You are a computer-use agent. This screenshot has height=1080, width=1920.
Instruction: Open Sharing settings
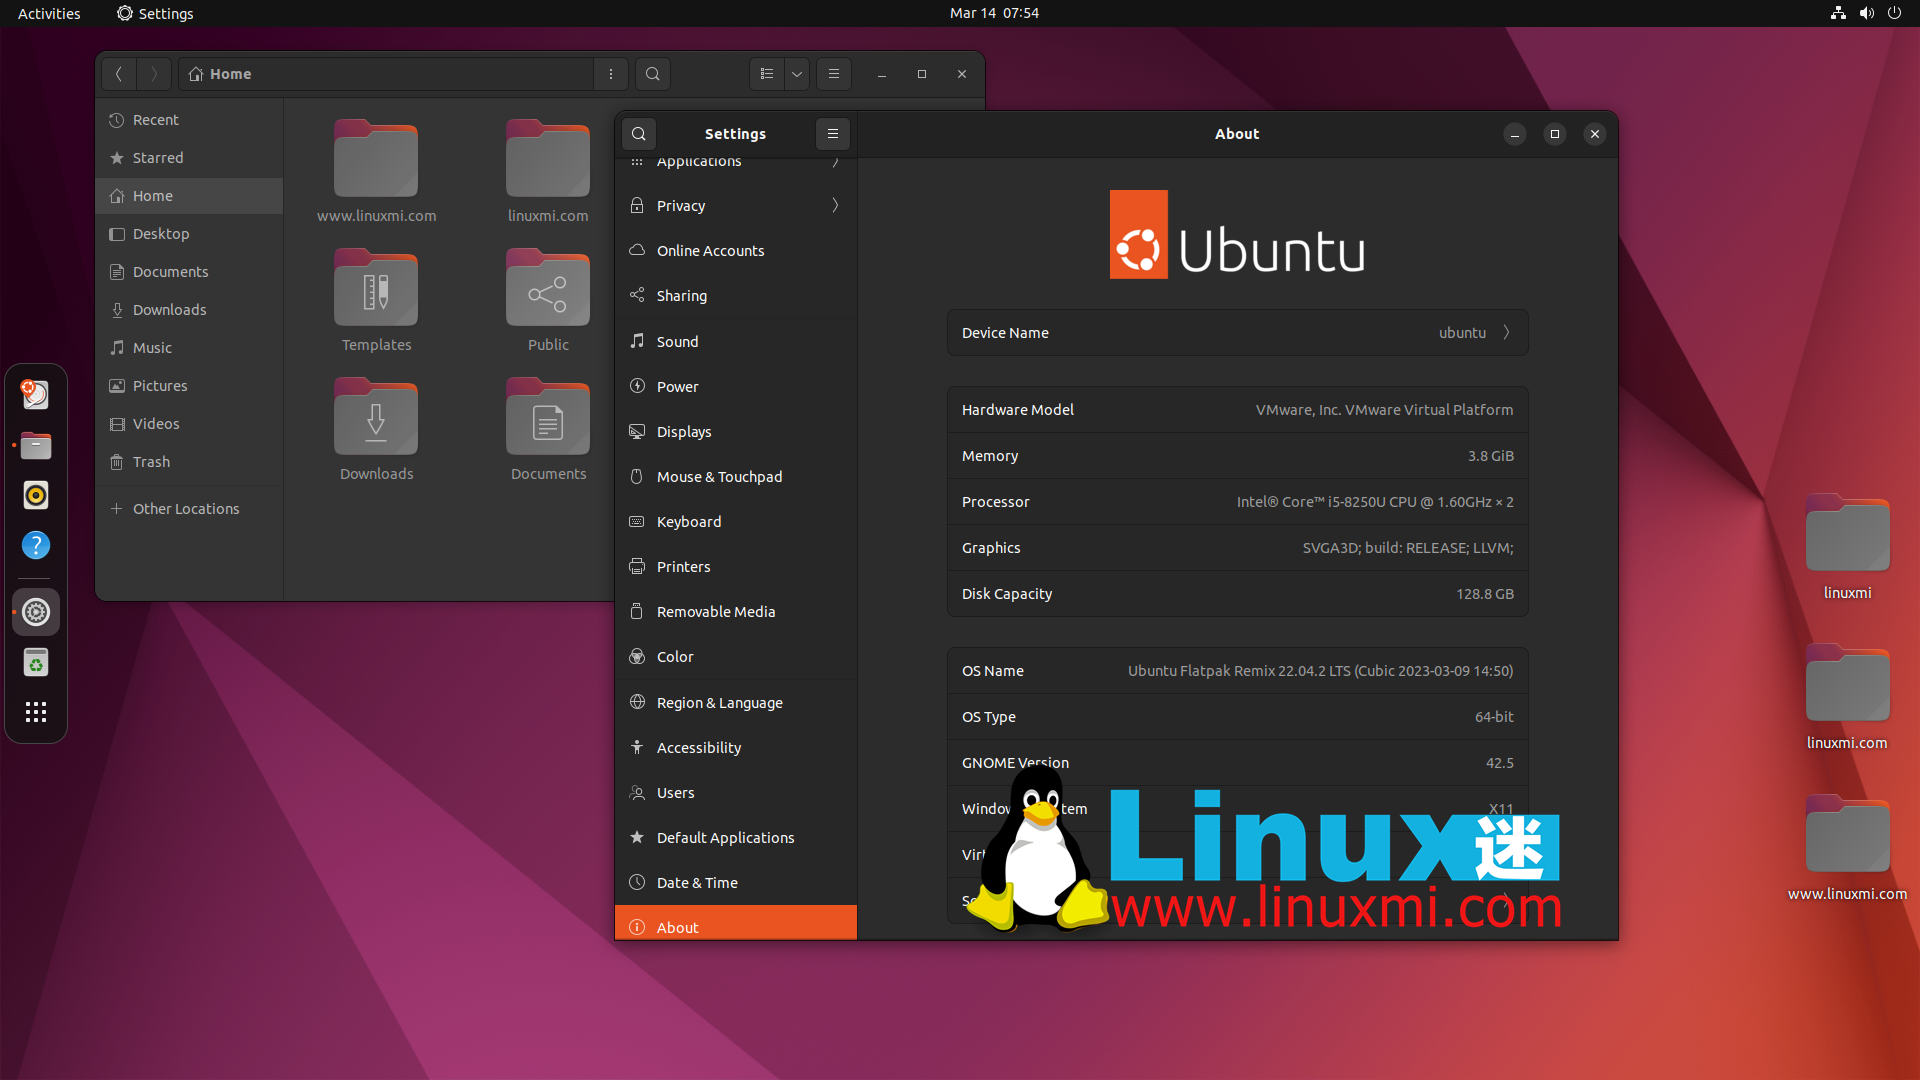pos(736,296)
